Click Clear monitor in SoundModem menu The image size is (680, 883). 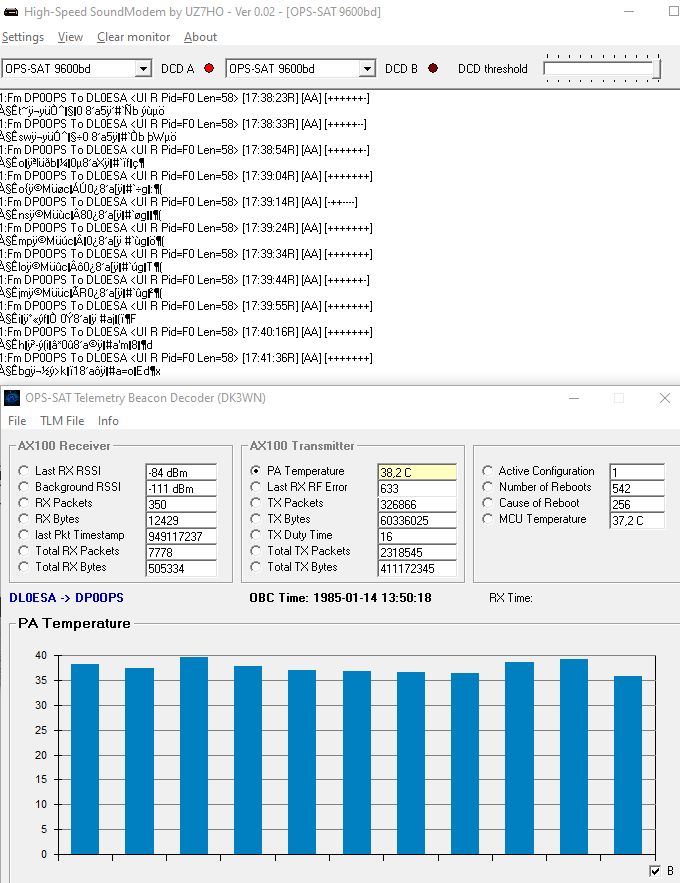(133, 37)
